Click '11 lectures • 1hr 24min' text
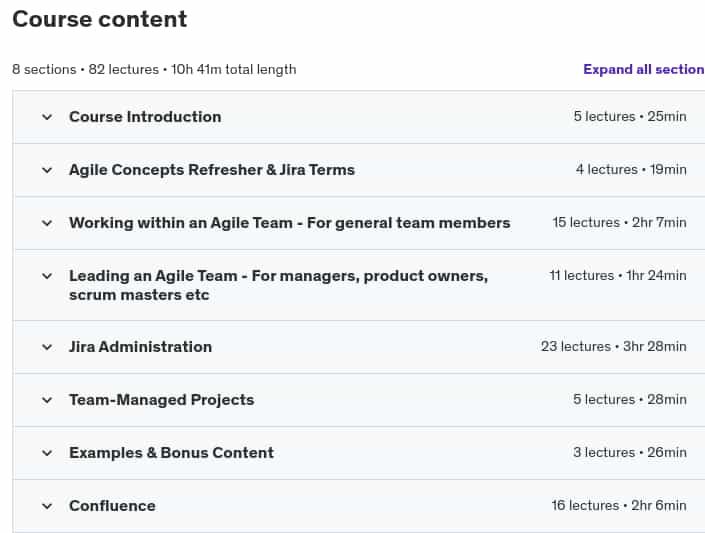The image size is (705, 533). pos(618,275)
